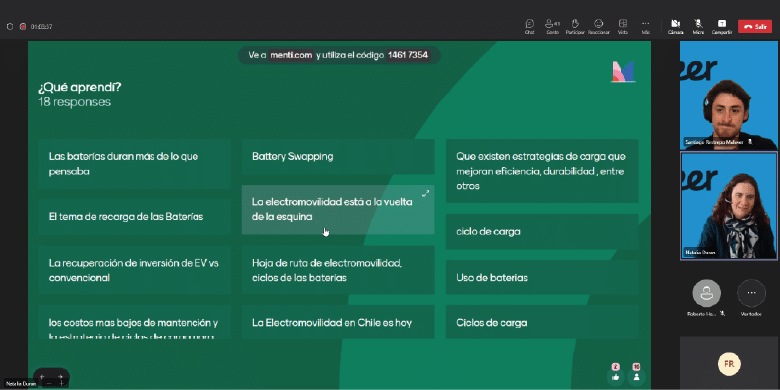Click the Menti participants count icon
Screen dimensions: 780x390
(x=636, y=374)
